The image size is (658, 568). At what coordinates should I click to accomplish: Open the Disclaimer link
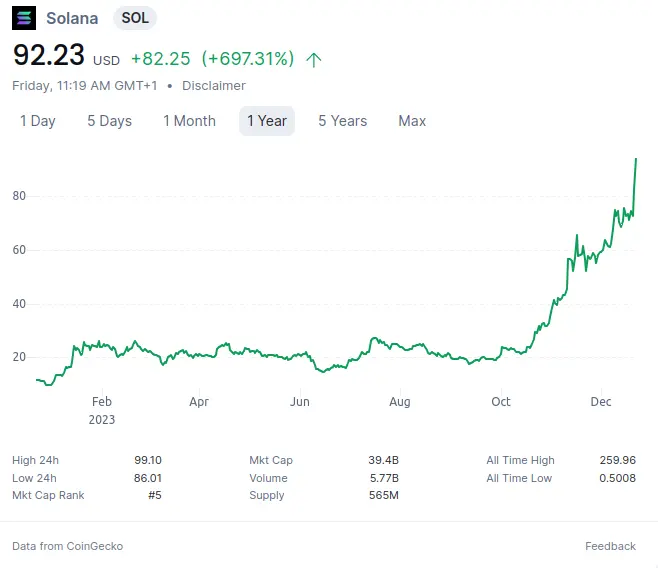coord(214,86)
